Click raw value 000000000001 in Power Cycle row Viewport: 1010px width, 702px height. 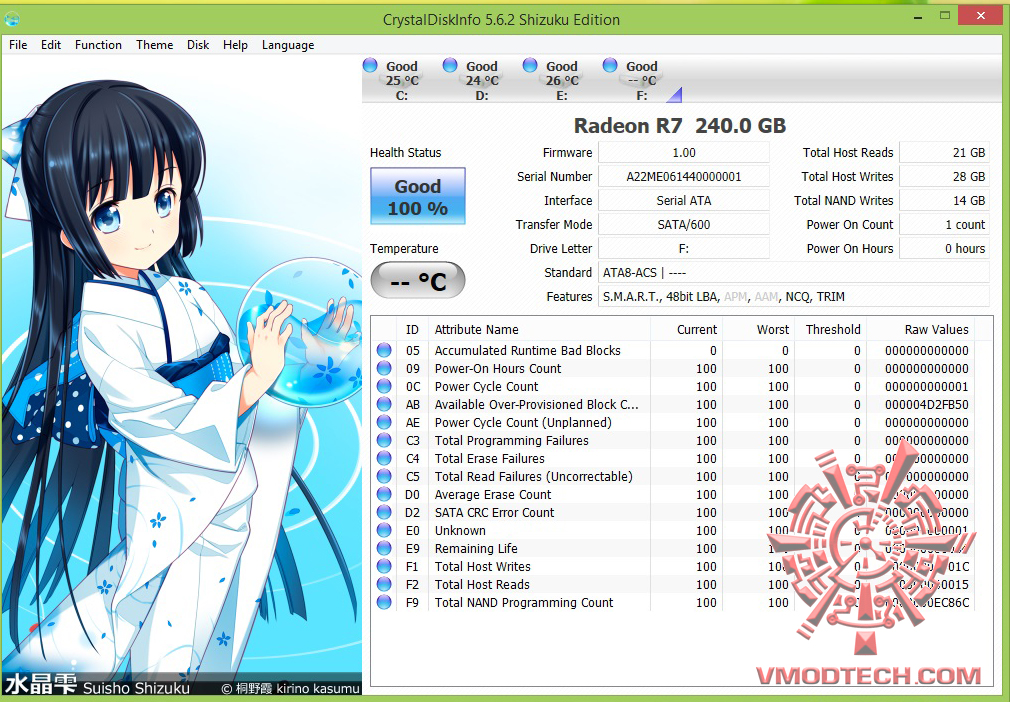[926, 386]
